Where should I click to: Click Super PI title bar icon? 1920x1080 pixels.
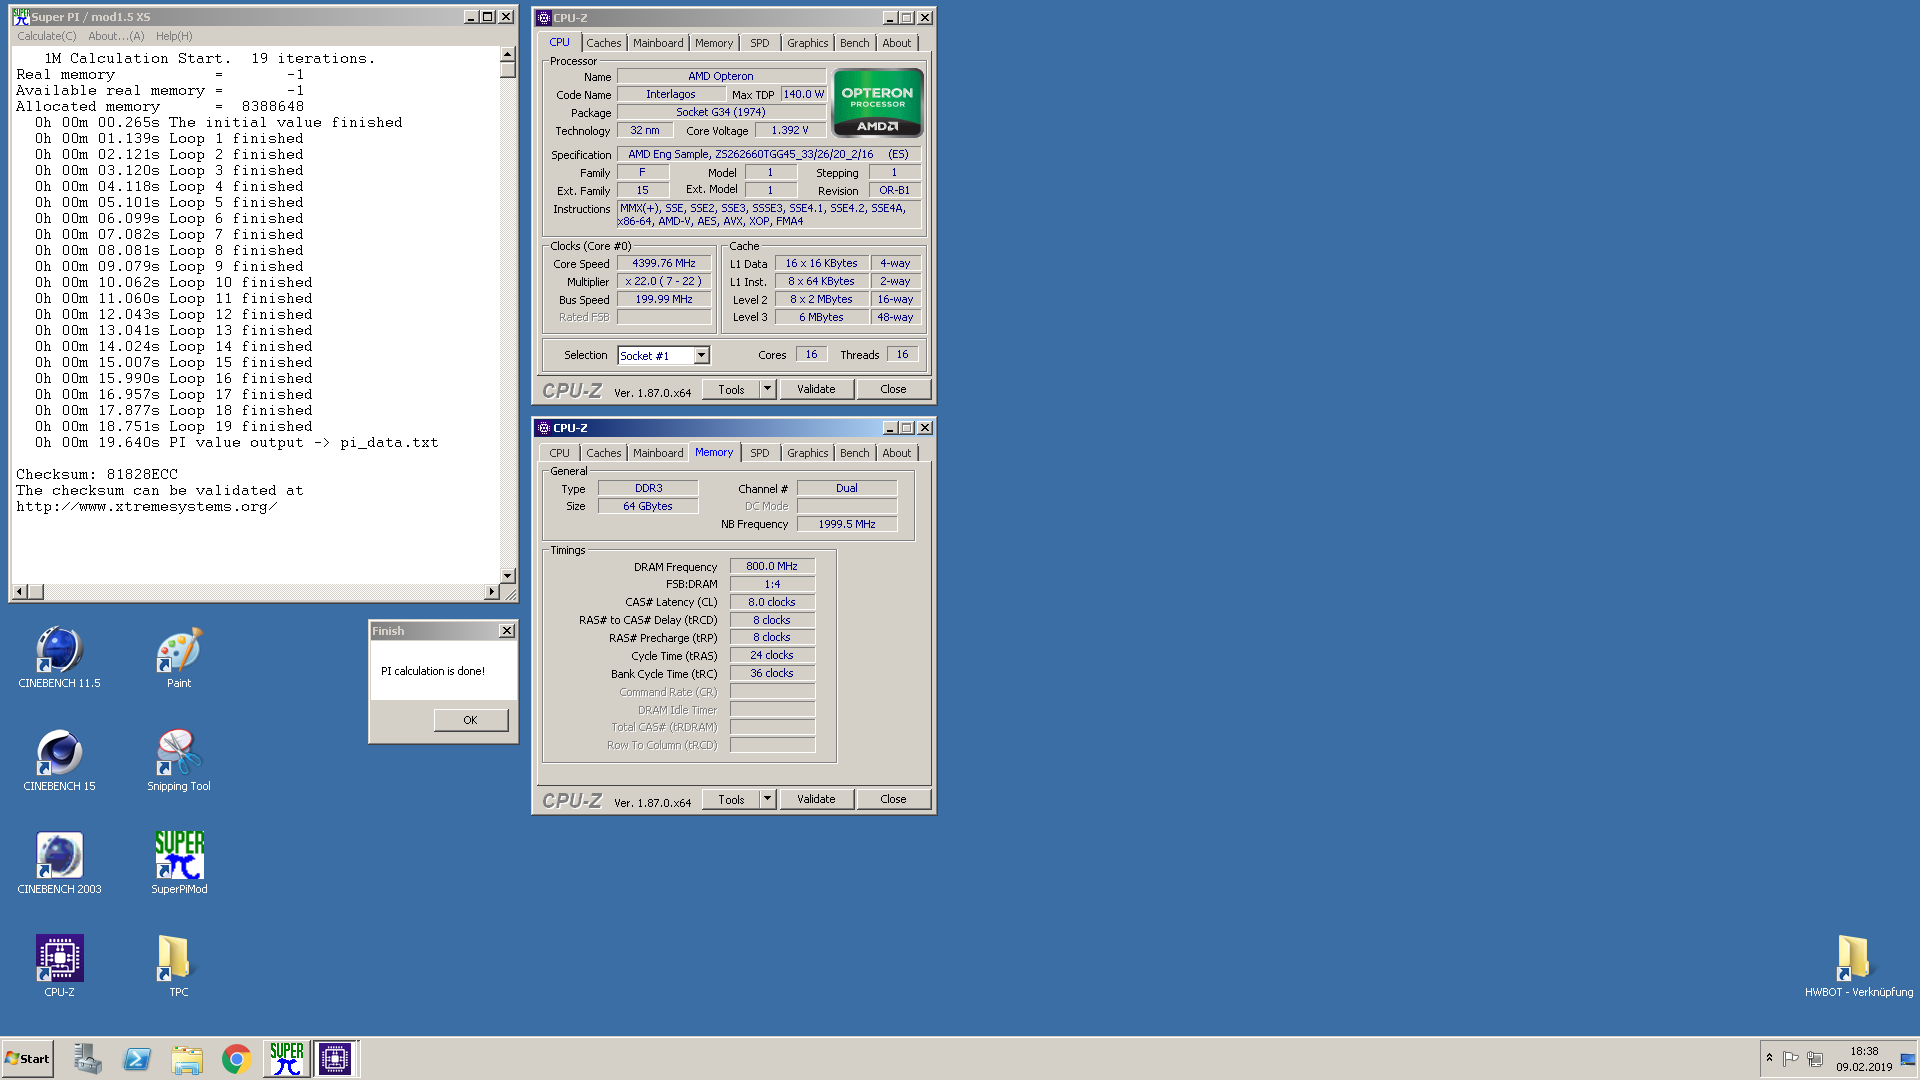click(x=21, y=17)
